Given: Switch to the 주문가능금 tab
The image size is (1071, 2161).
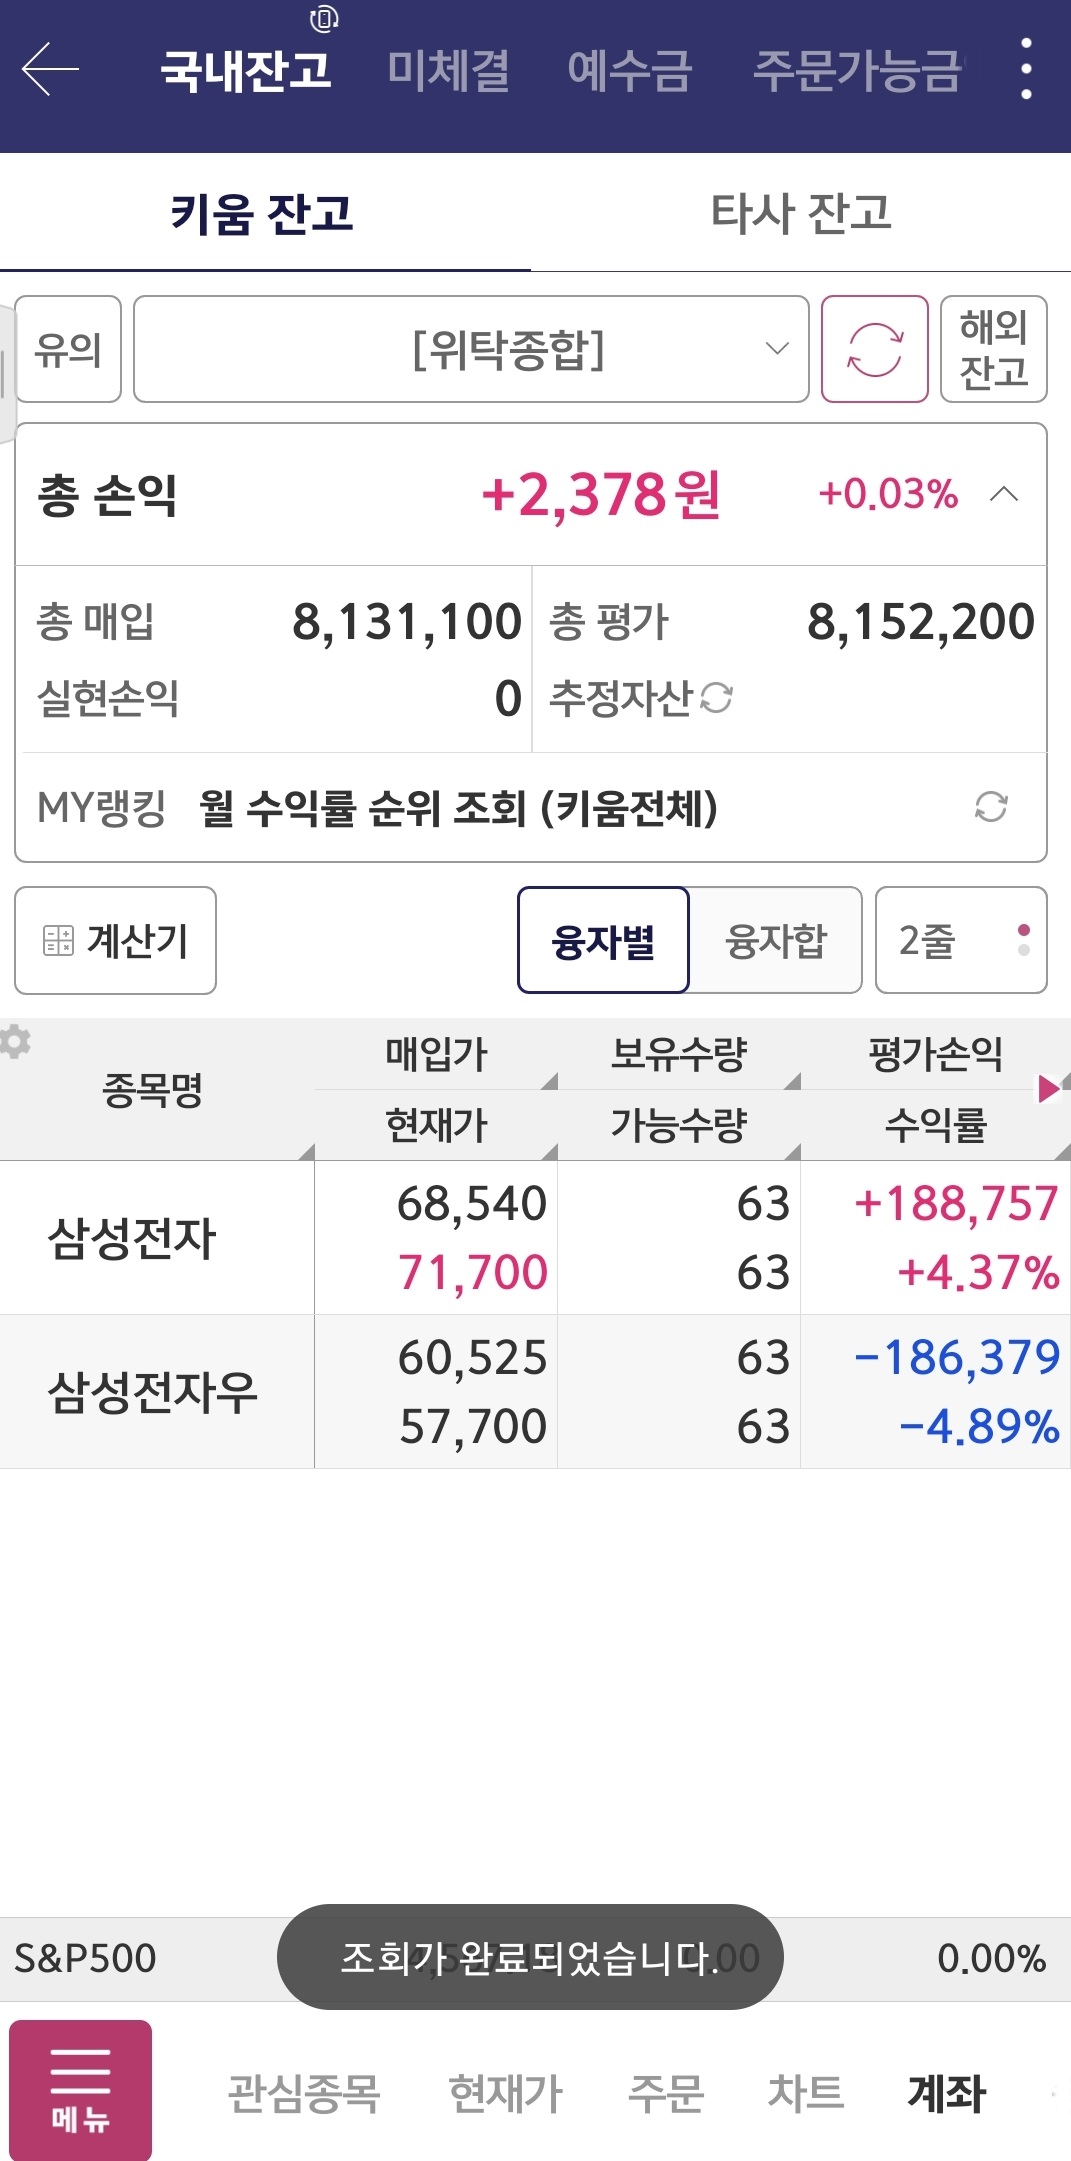Looking at the screenshot, I should [x=857, y=71].
